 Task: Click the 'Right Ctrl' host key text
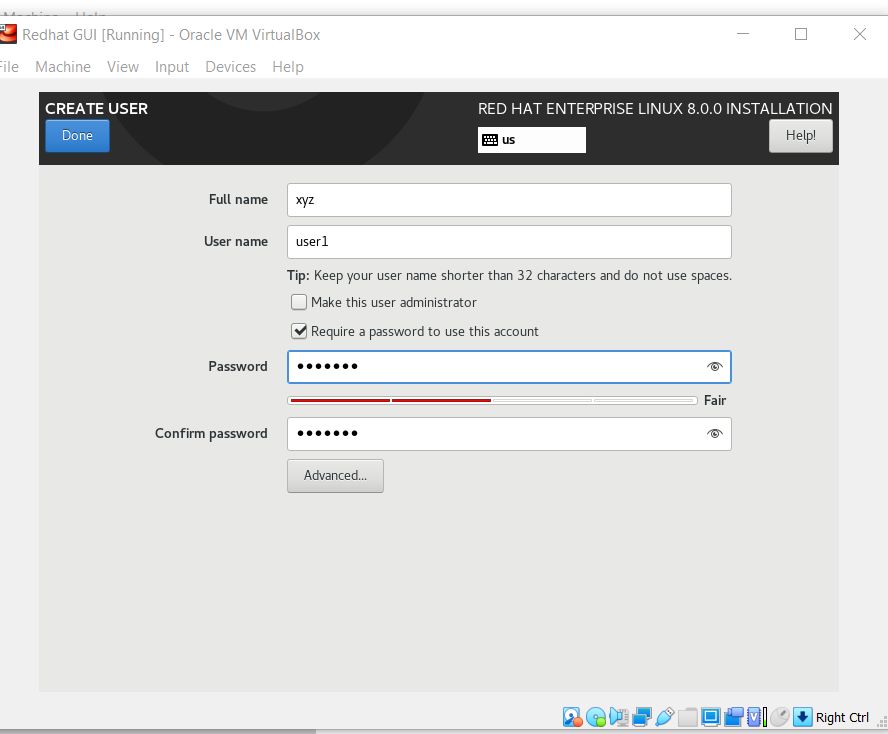tap(842, 718)
